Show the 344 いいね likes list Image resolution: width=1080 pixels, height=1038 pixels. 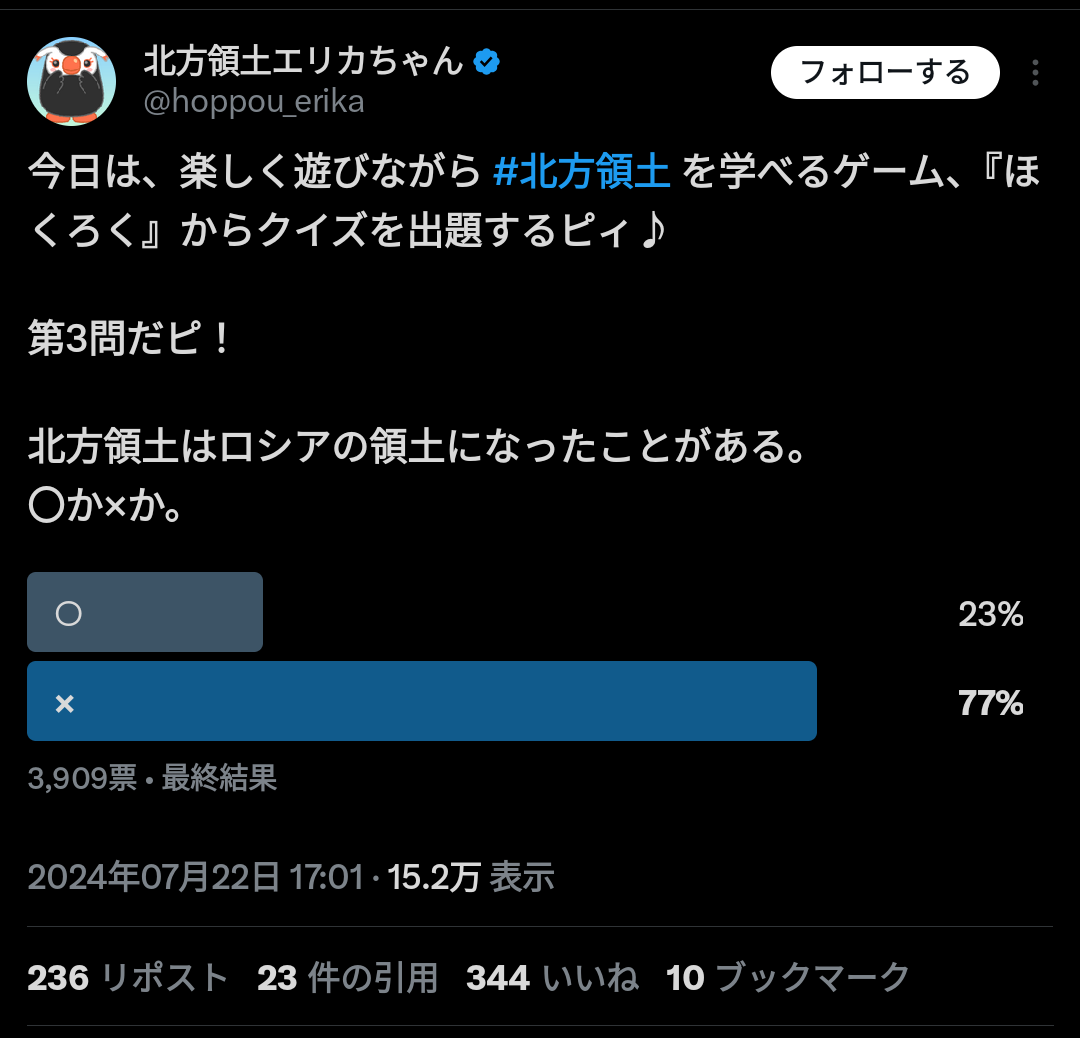coord(552,977)
